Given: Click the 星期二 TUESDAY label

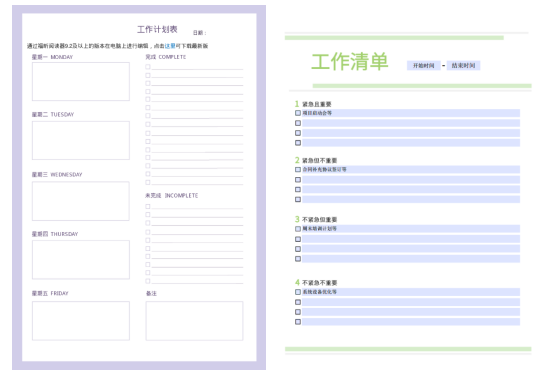Looking at the screenshot, I should [x=53, y=114].
